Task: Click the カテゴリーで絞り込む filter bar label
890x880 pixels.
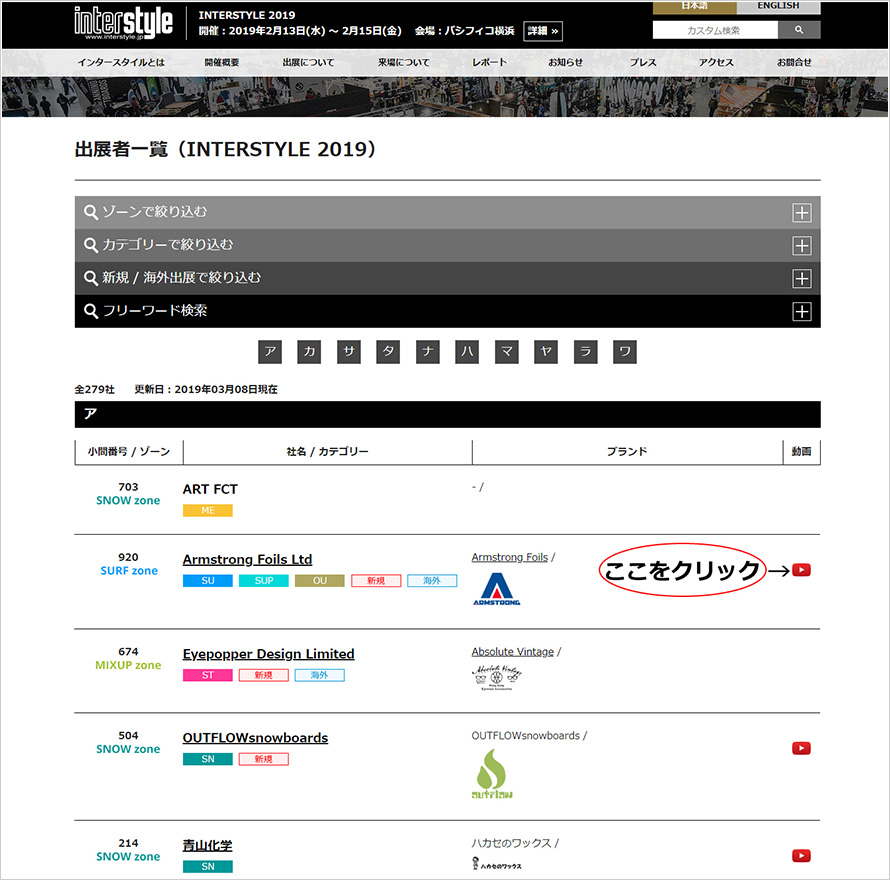Action: point(167,245)
